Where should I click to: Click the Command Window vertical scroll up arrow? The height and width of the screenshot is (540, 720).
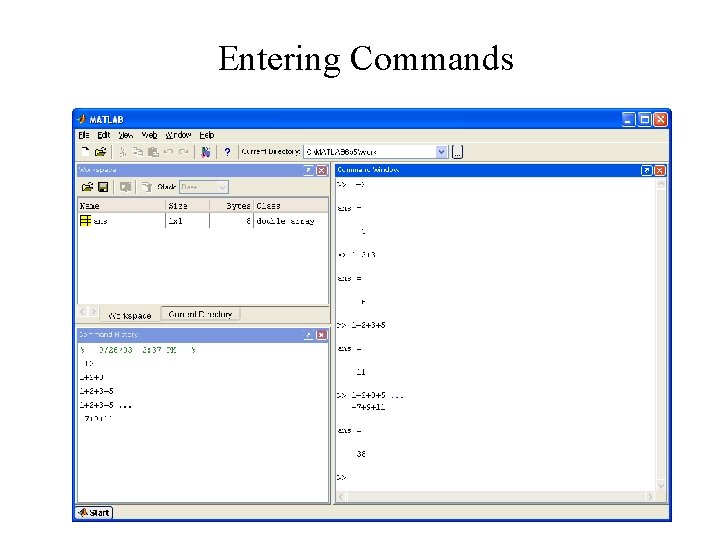661,185
